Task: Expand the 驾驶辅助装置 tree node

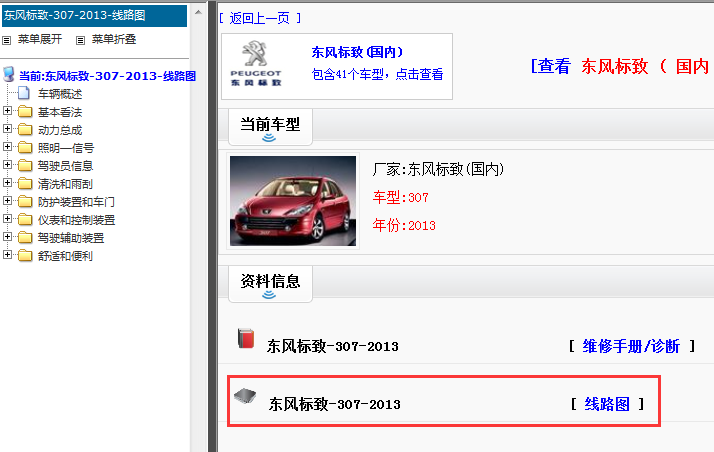Action: pyautogui.click(x=7, y=237)
